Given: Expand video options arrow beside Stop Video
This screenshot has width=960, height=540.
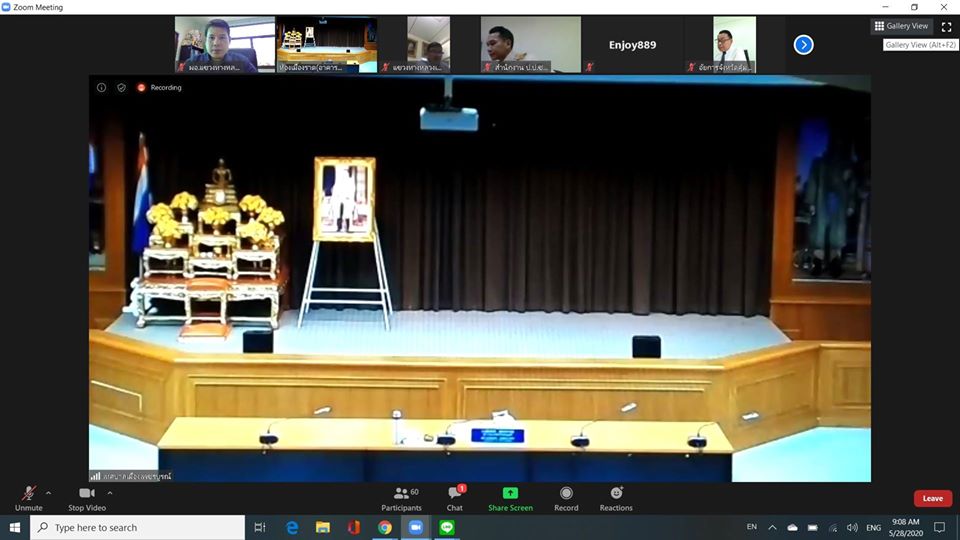Looking at the screenshot, I should [110, 493].
